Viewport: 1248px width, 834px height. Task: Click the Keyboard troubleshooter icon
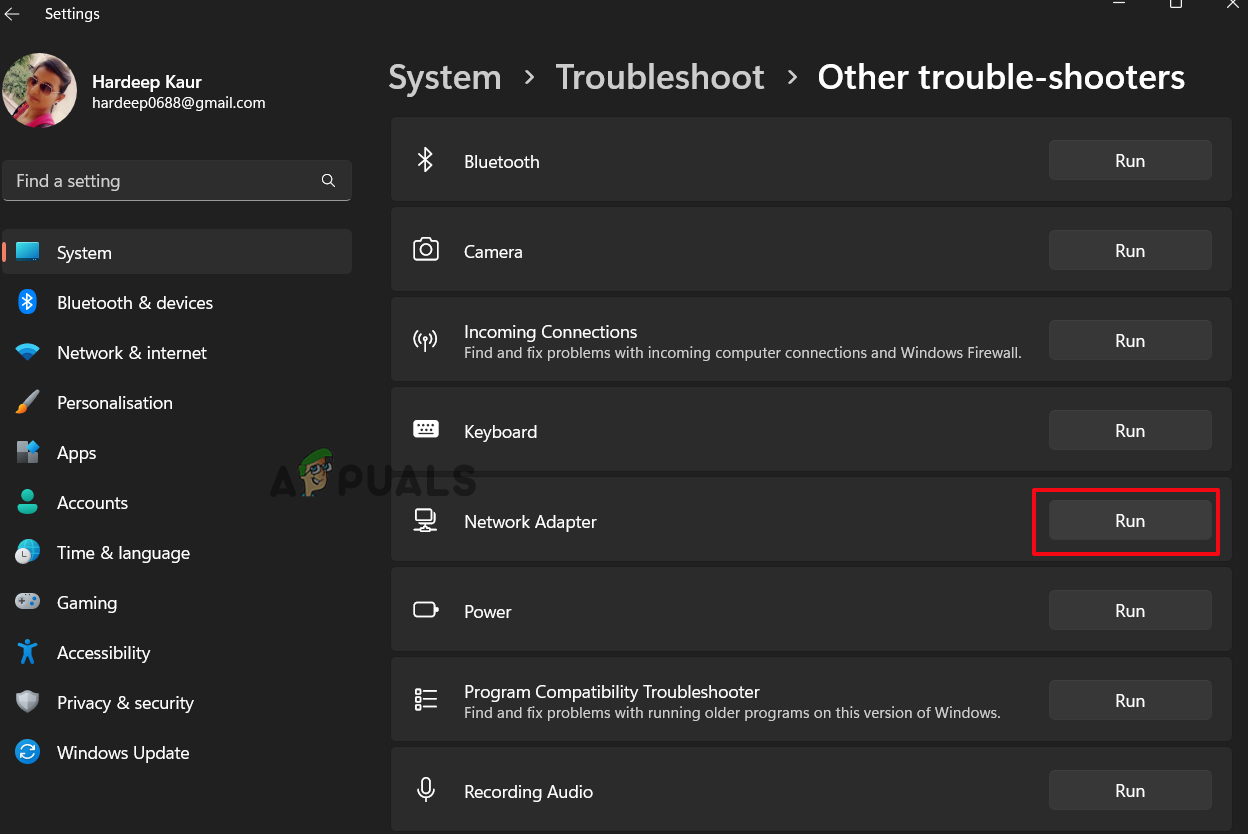(426, 428)
